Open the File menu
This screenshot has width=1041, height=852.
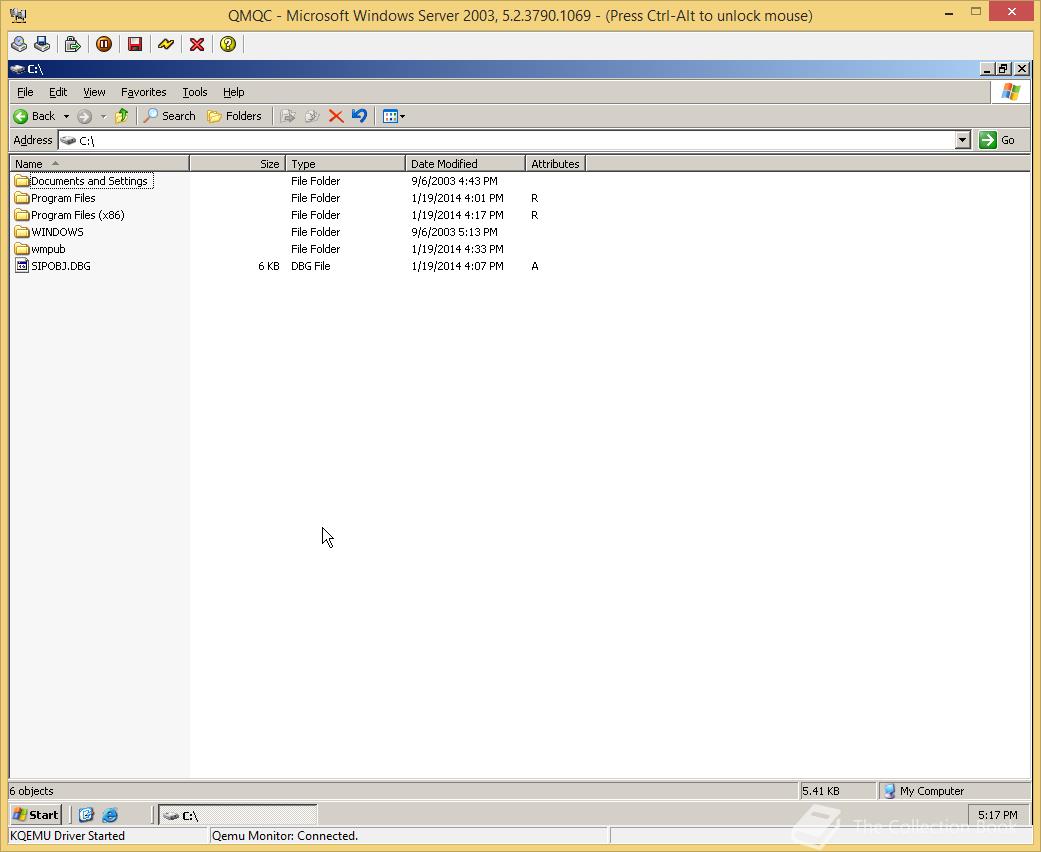pos(25,92)
